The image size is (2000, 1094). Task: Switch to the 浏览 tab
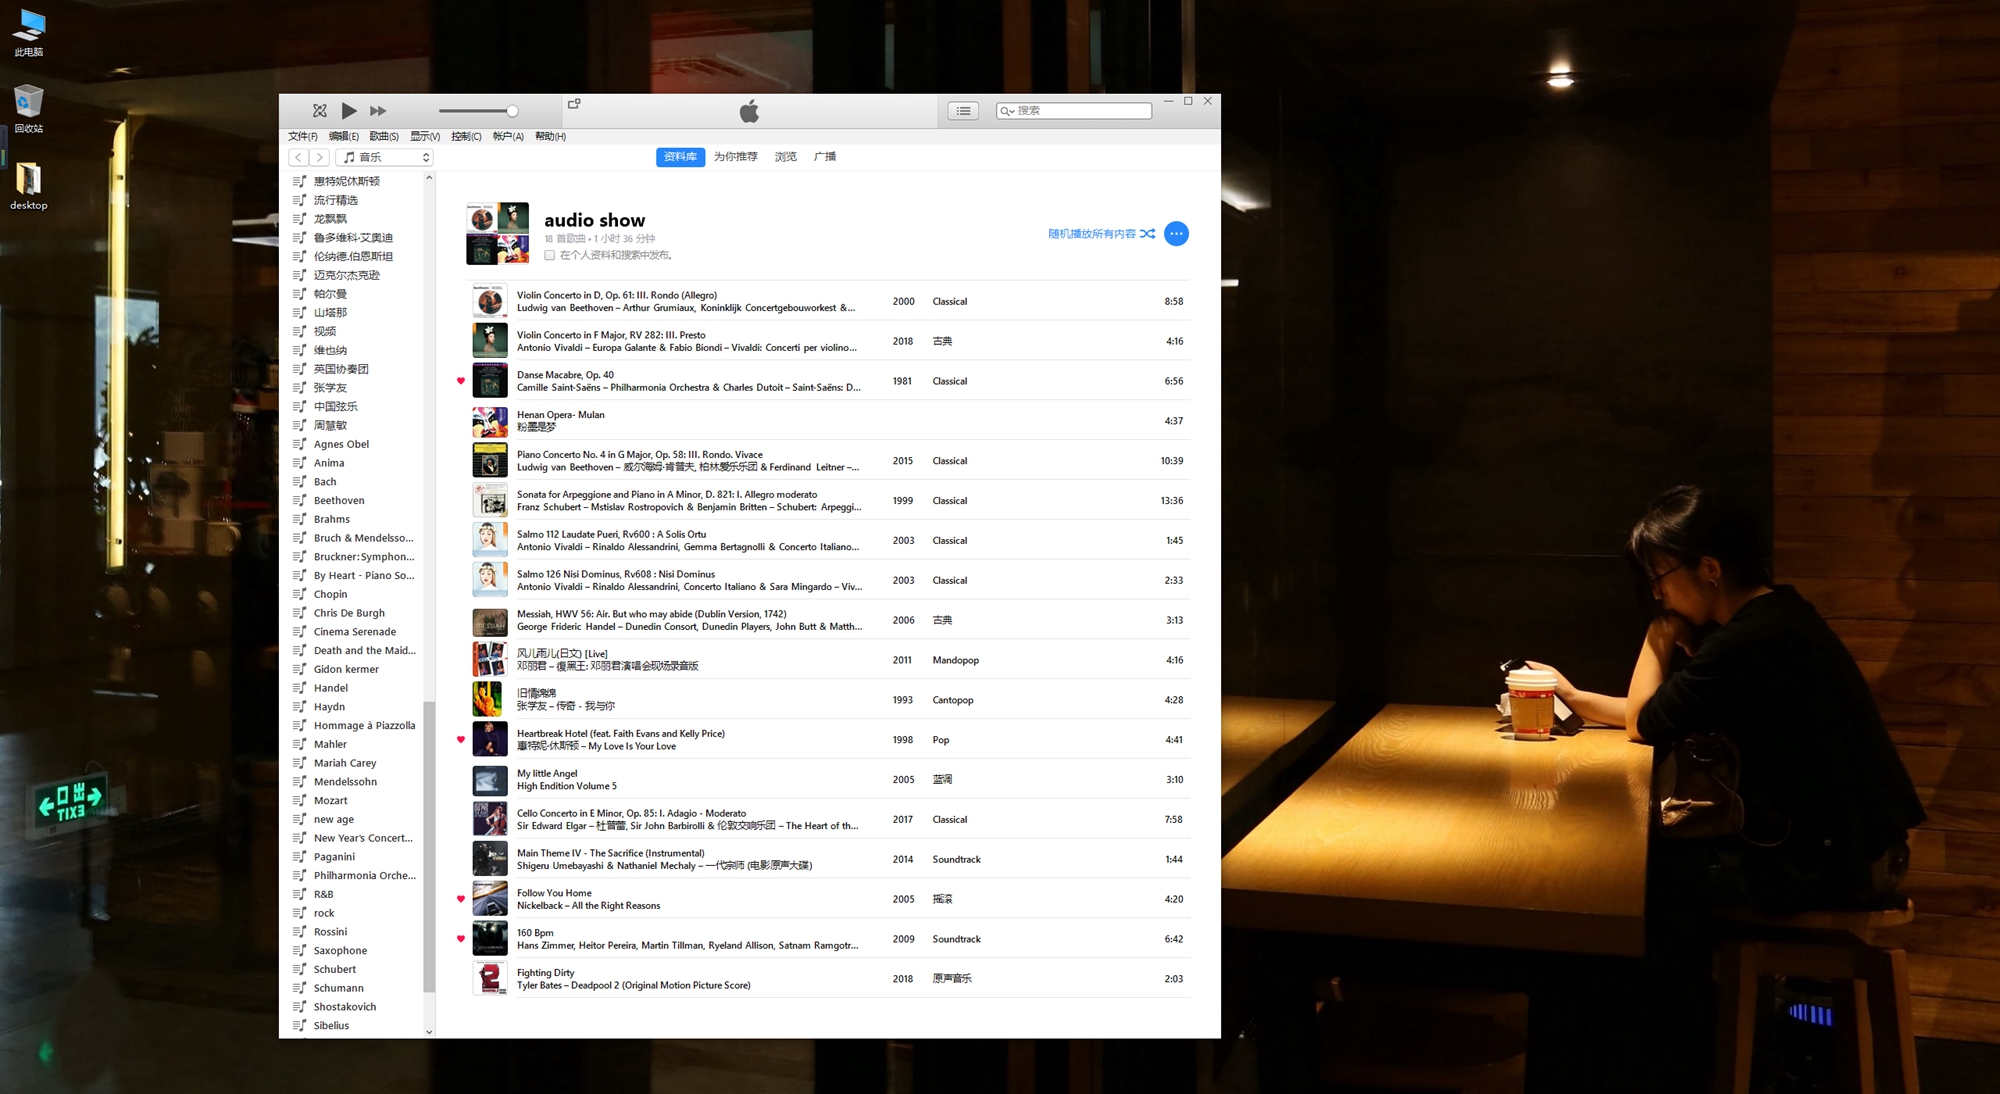tap(785, 157)
